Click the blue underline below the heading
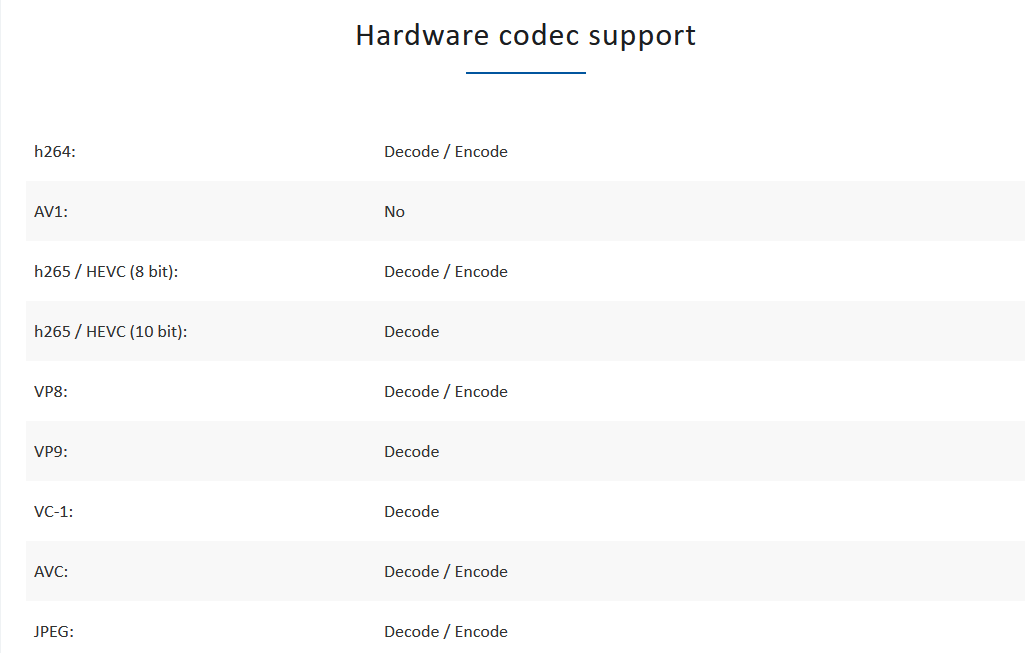This screenshot has width=1025, height=653. 525,73
